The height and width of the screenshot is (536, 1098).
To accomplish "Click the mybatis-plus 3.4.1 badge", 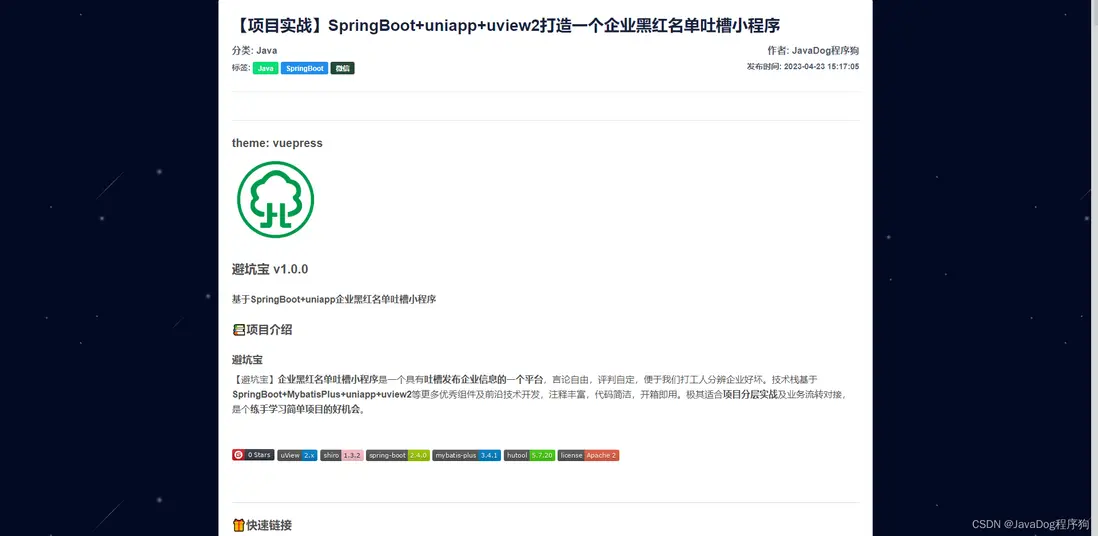I will coord(466,455).
